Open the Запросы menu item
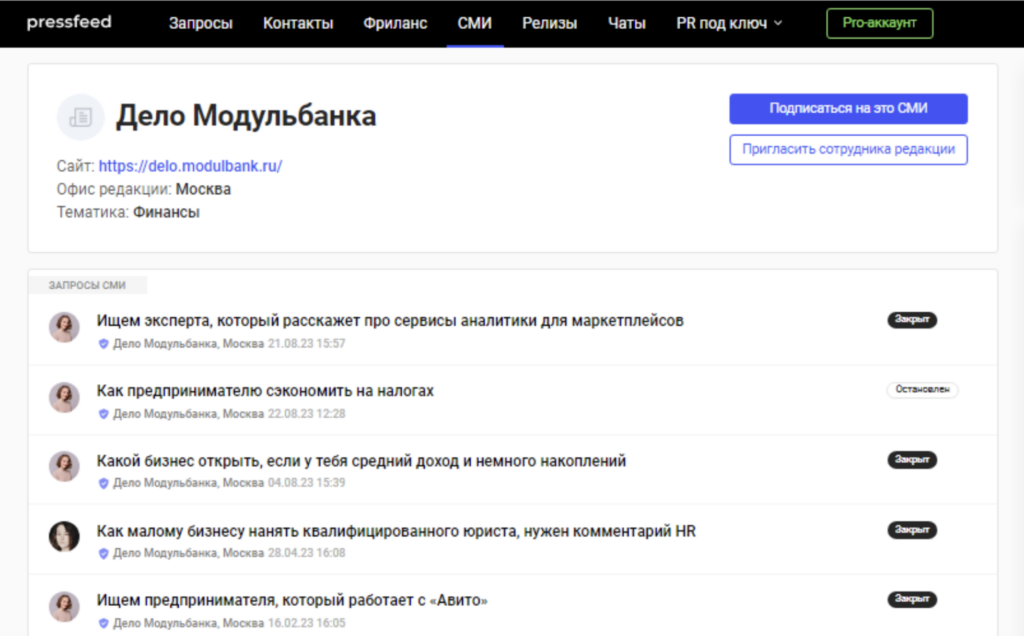This screenshot has width=1024, height=636. coord(200,23)
